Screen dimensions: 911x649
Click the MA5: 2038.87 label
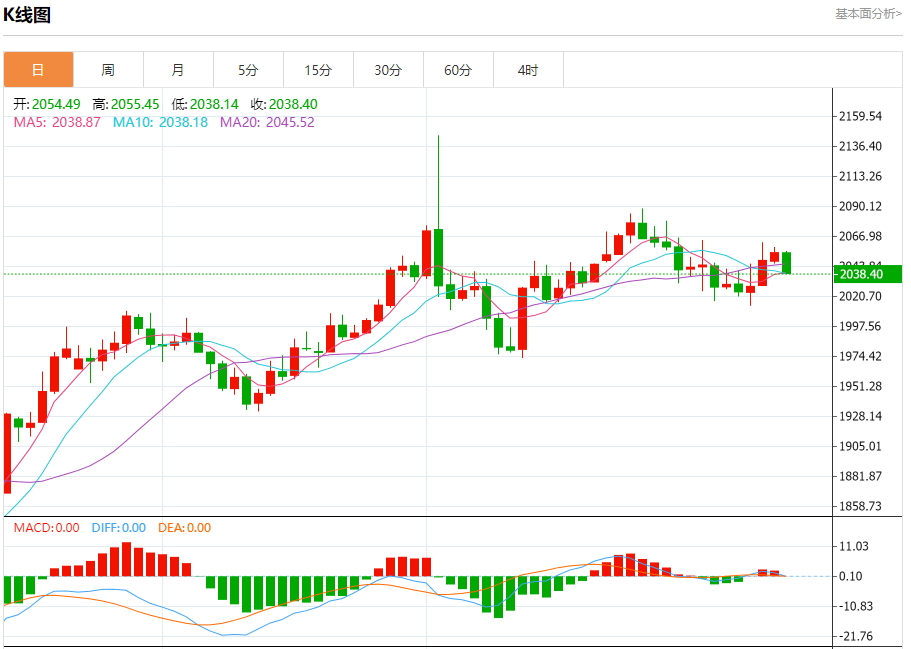[x=57, y=122]
